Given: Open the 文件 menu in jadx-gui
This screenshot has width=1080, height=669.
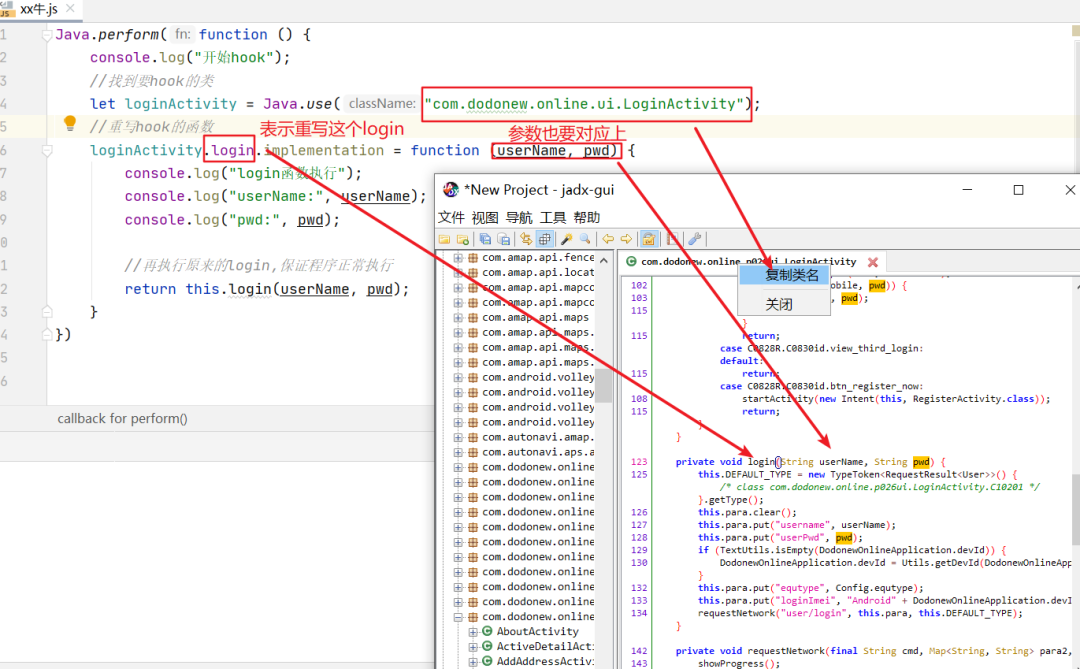Looking at the screenshot, I should (451, 217).
